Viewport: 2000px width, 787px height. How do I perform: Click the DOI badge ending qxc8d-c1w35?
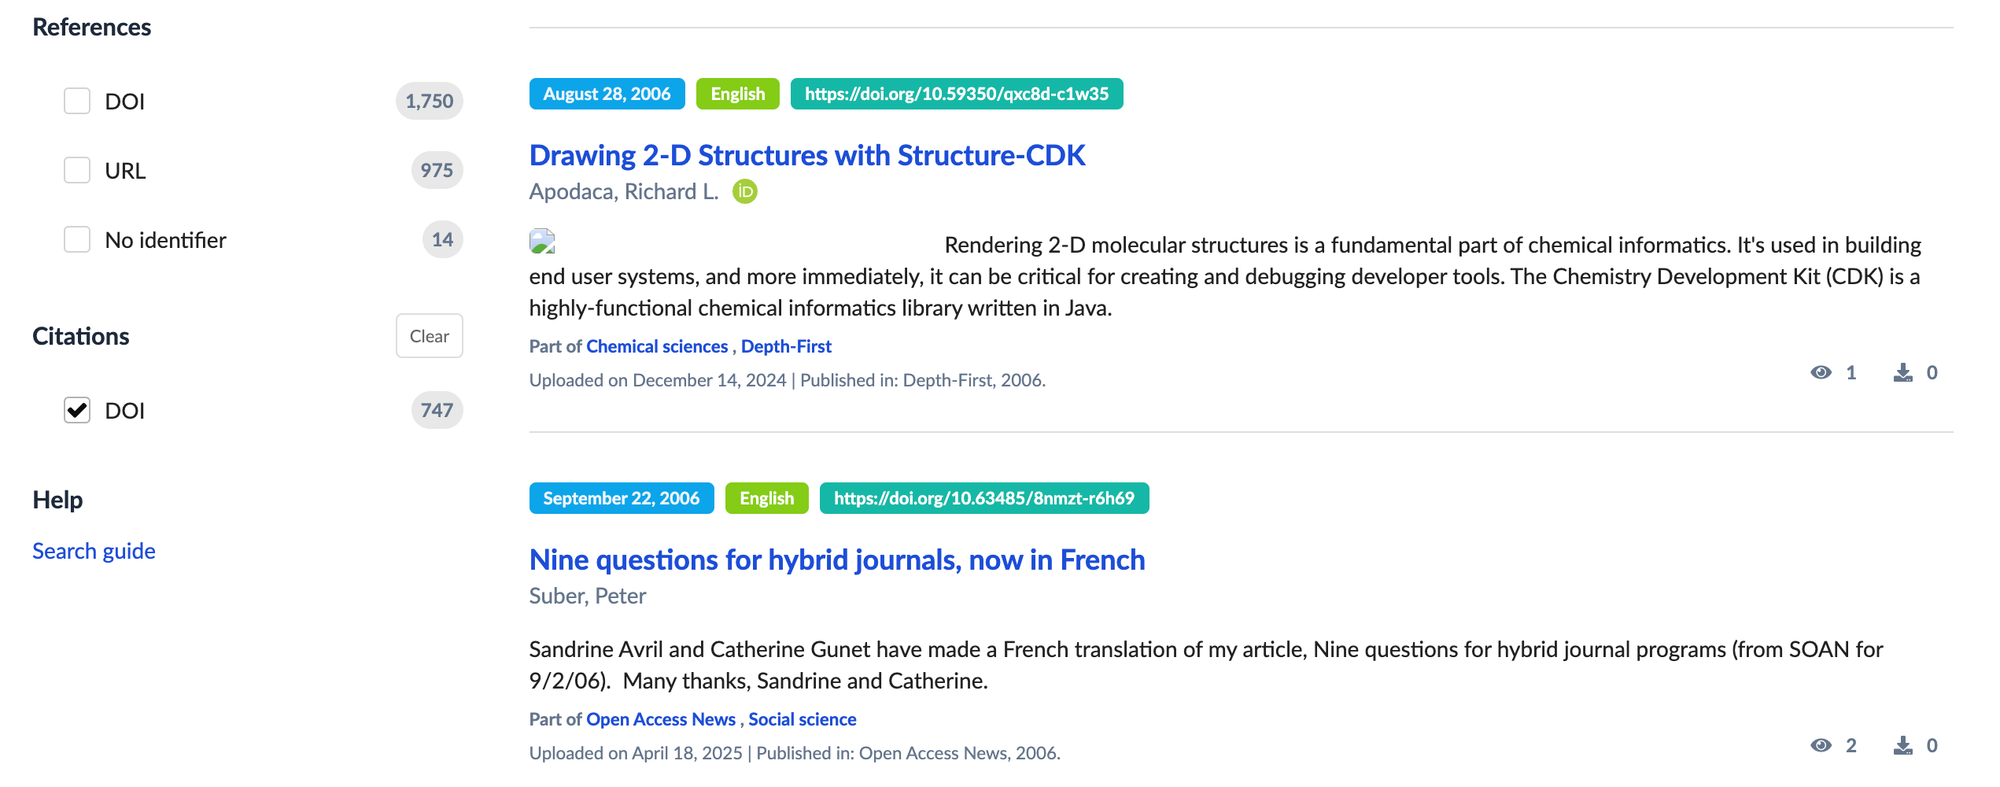956,94
